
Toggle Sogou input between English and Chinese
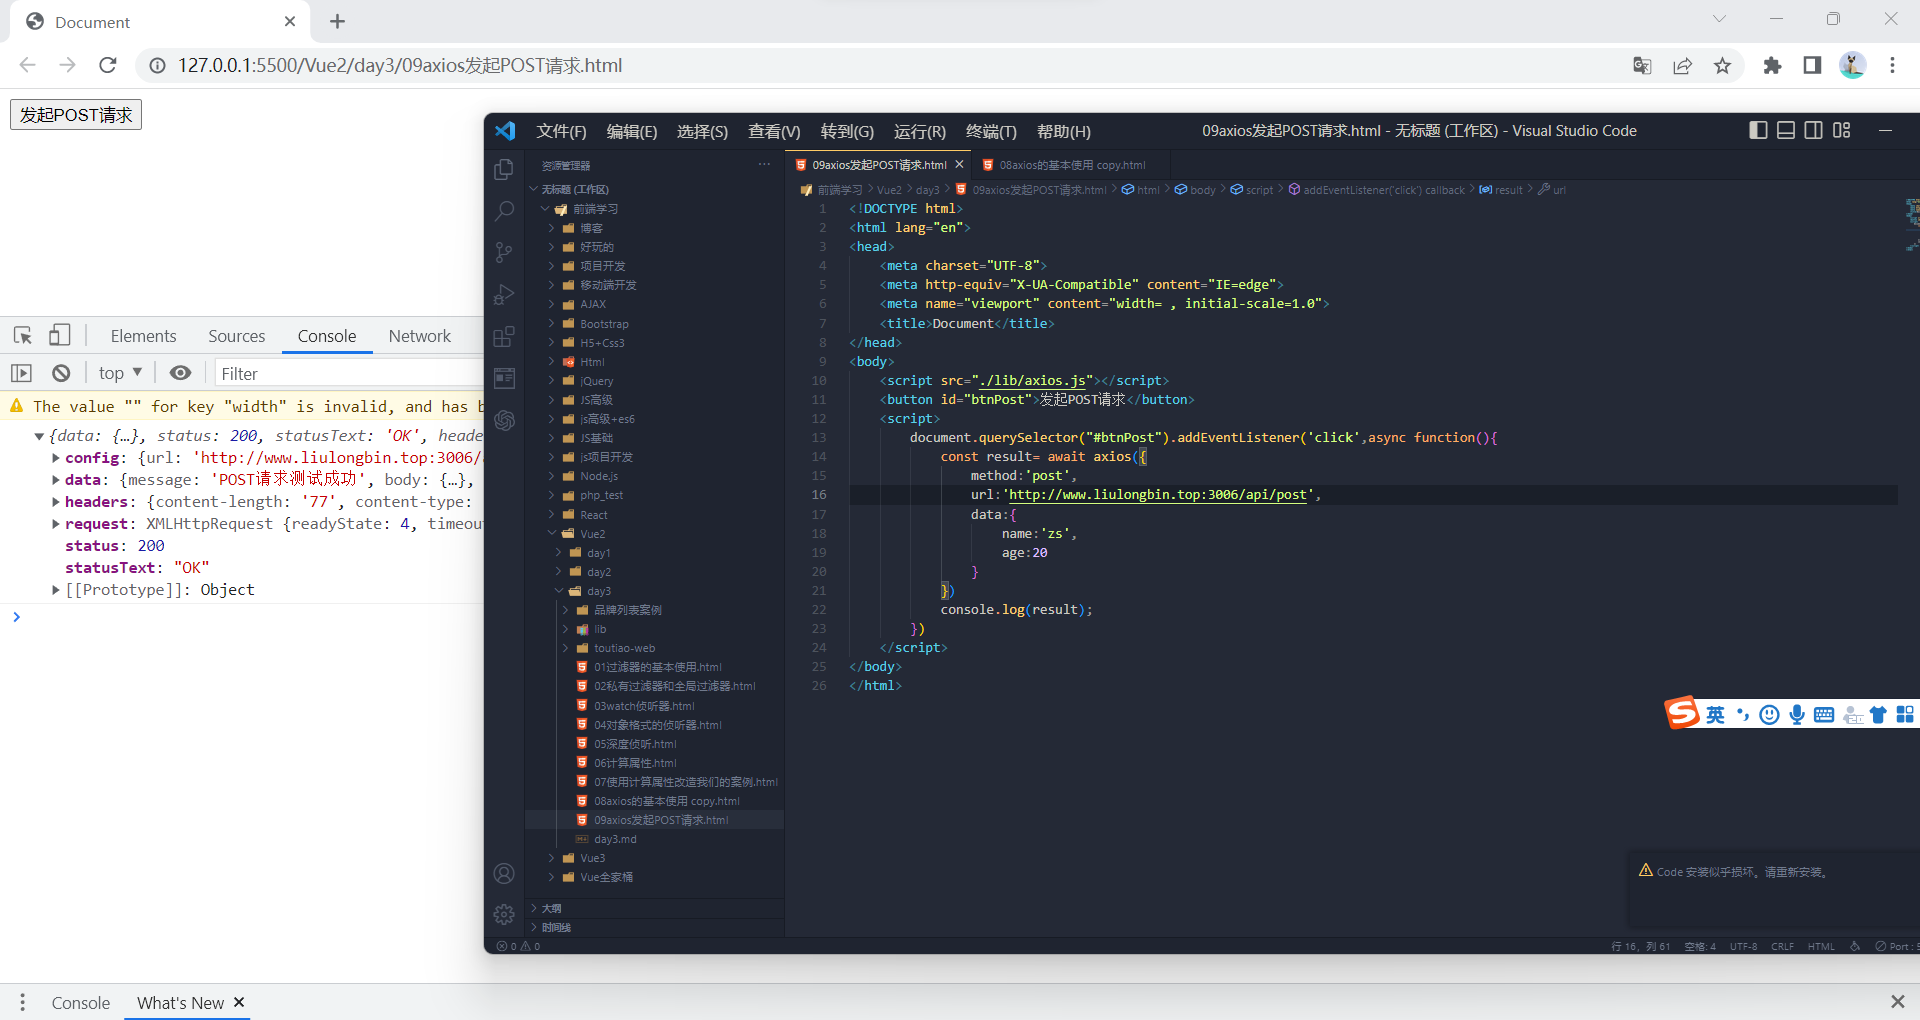tap(1714, 714)
